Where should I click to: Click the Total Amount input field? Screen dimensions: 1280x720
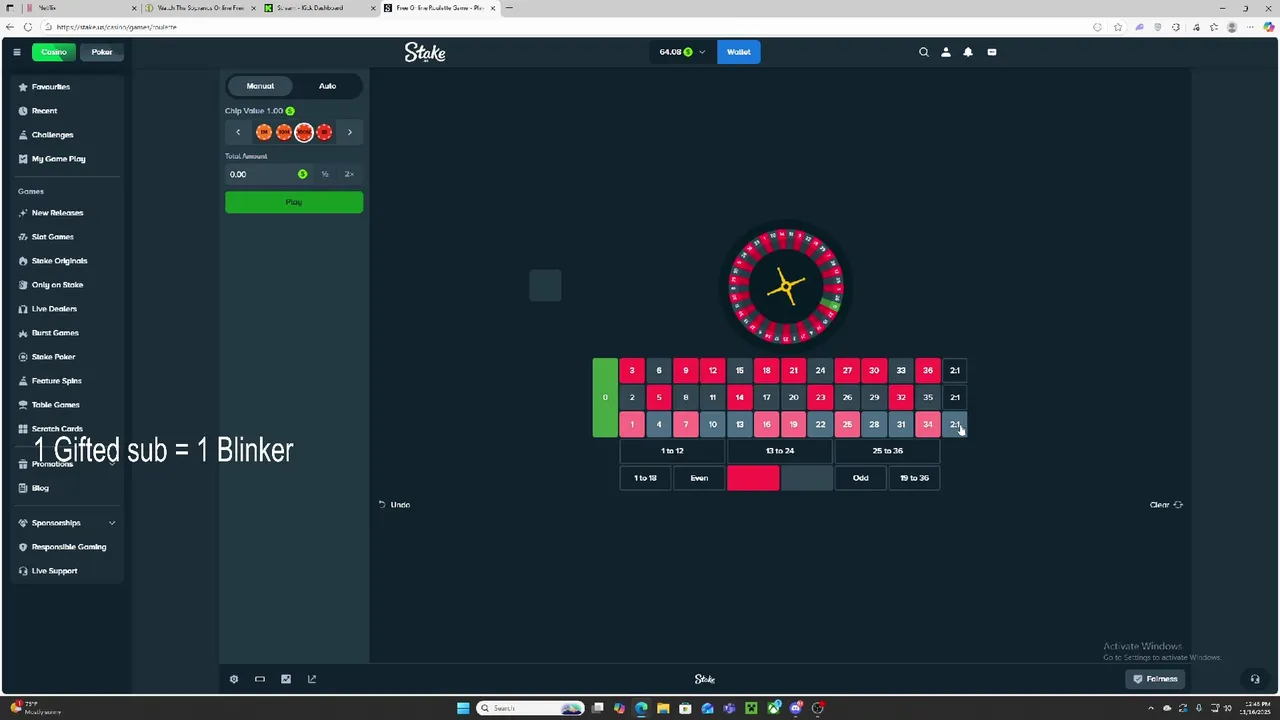pos(267,174)
